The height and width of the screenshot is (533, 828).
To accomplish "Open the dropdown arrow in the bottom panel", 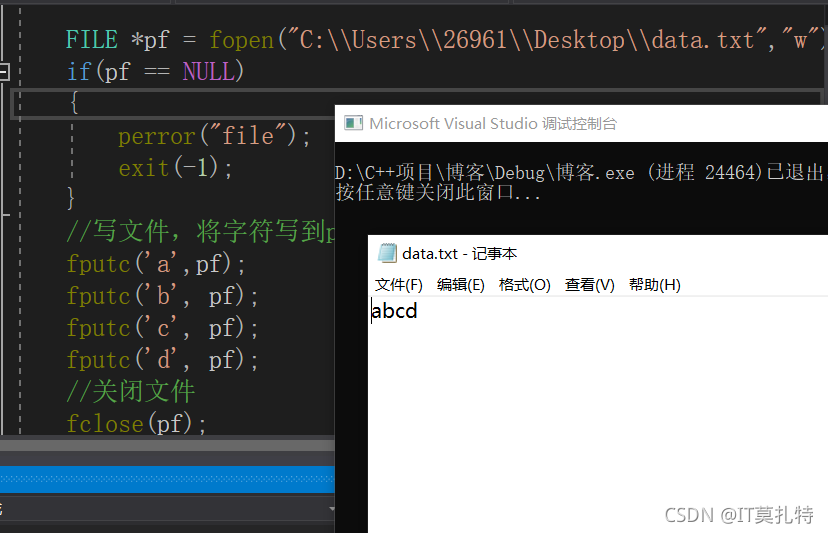I will [332, 509].
